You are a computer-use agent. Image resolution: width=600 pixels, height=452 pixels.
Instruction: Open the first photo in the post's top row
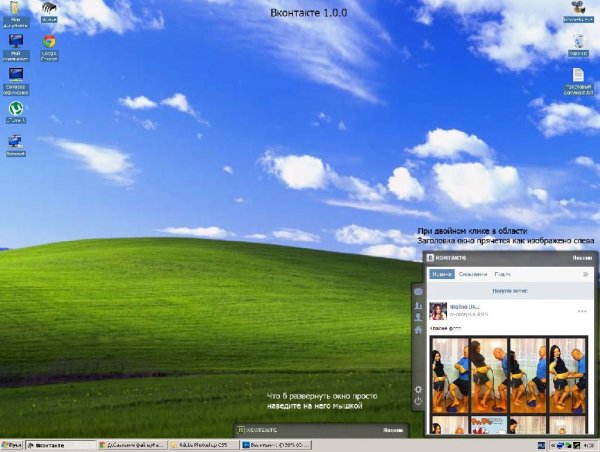(x=450, y=376)
